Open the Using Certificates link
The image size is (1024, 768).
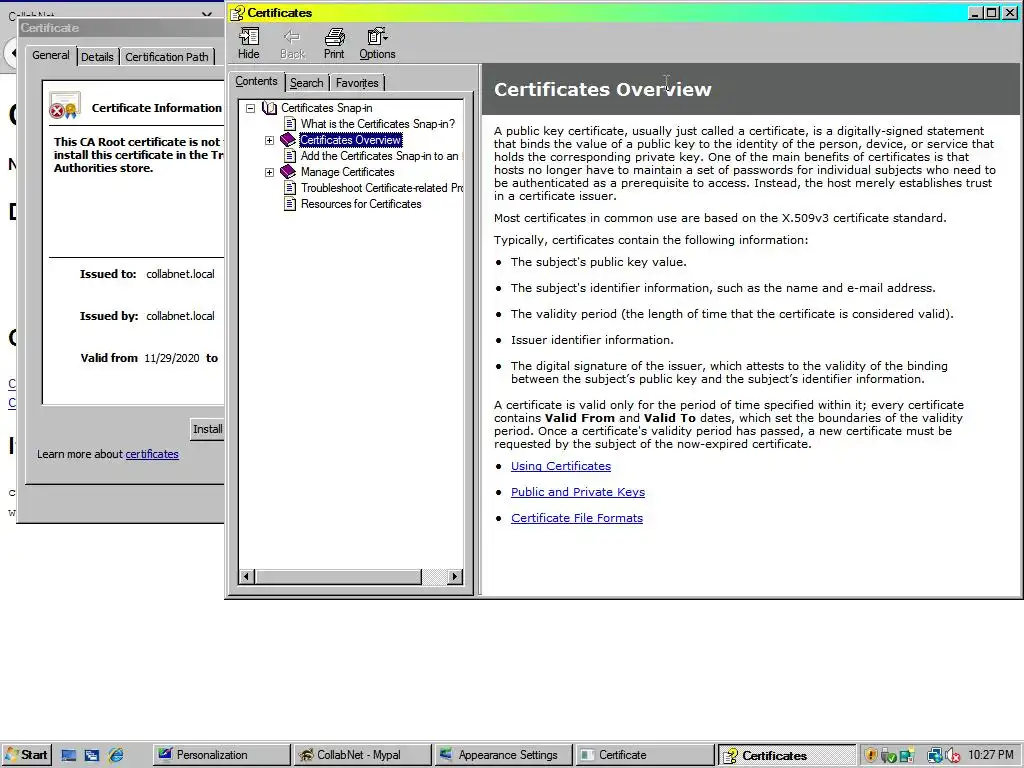561,466
